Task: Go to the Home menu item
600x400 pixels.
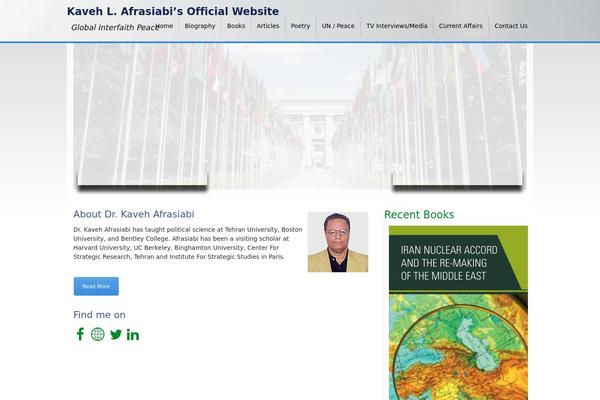Action: 164,26
